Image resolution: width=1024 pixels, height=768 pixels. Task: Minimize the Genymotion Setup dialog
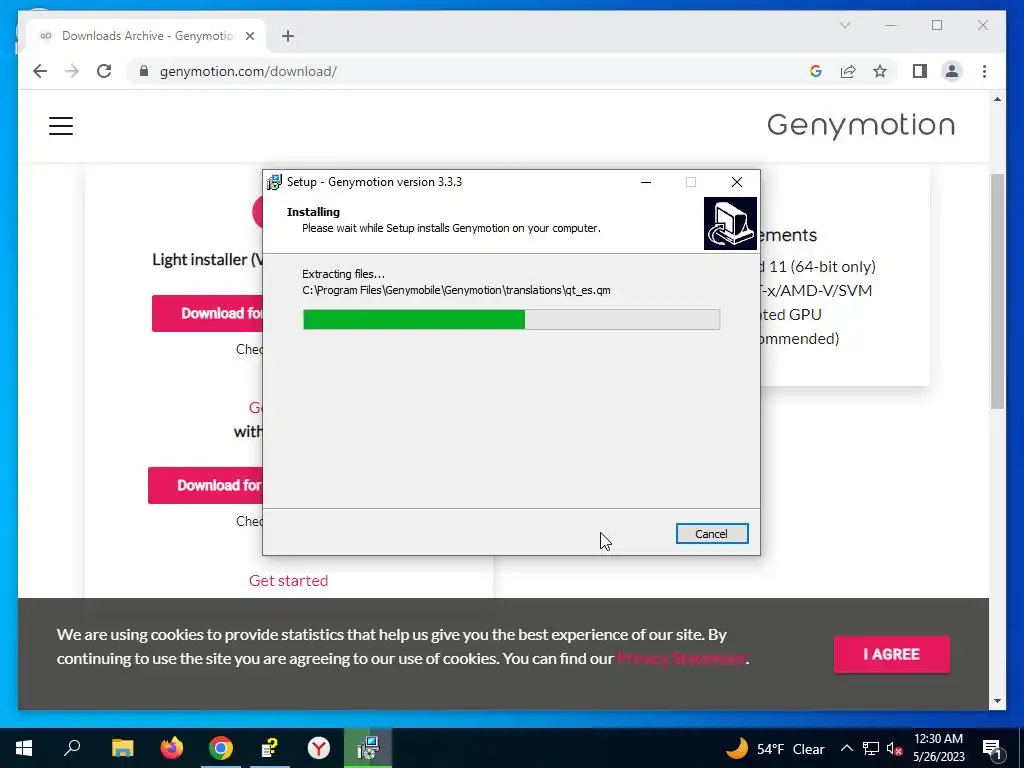pyautogui.click(x=646, y=182)
